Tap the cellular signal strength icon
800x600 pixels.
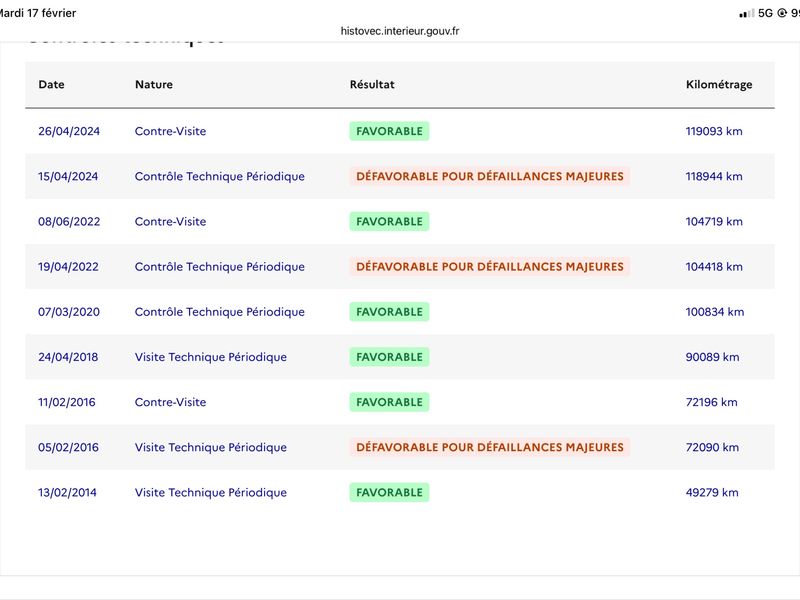[746, 13]
